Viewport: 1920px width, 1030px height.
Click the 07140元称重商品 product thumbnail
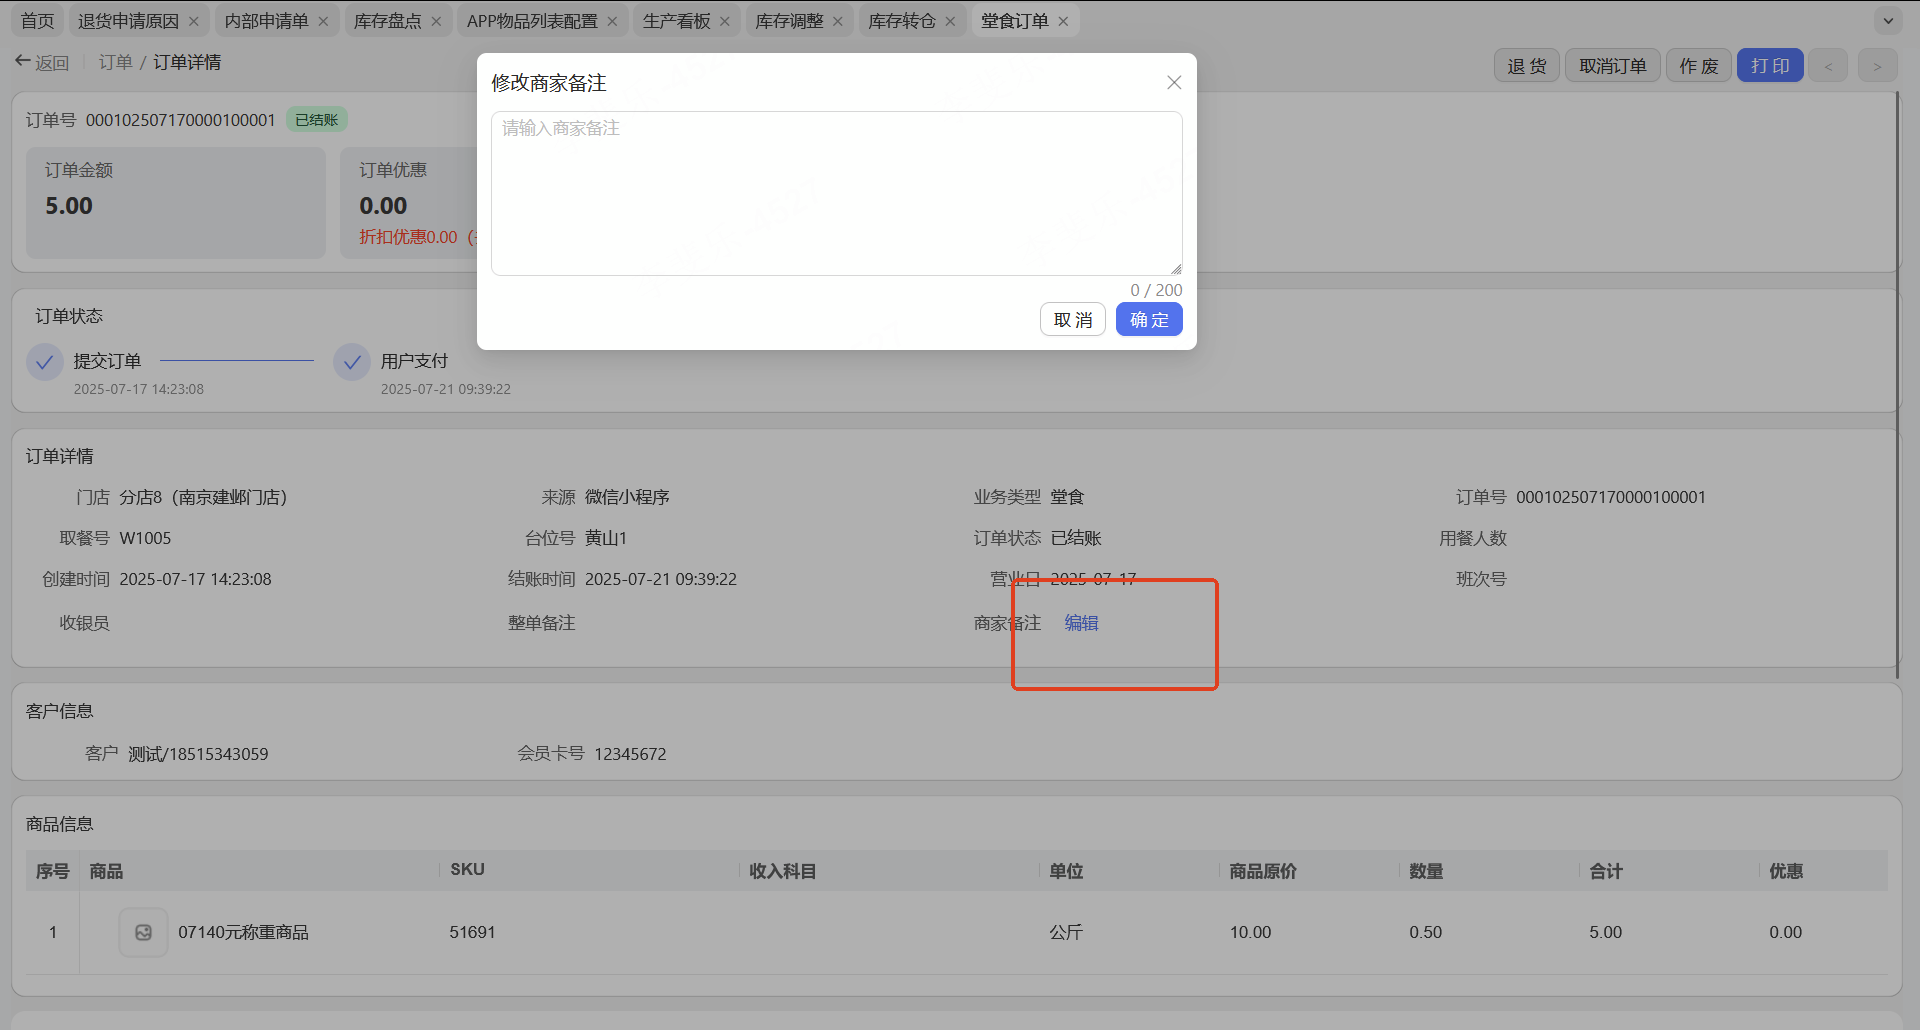143,932
